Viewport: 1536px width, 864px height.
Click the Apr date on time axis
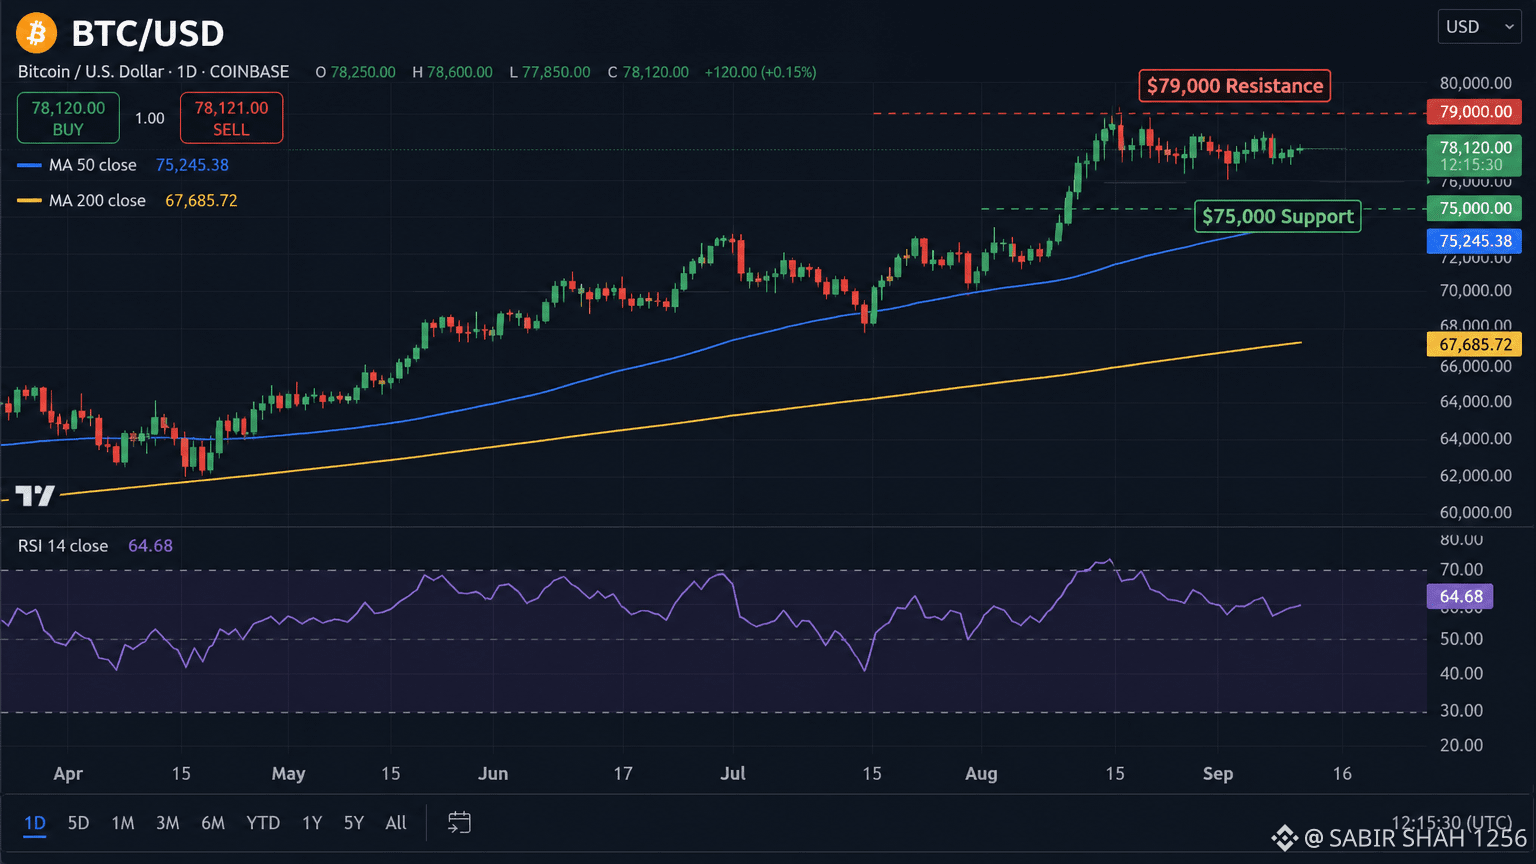coord(68,774)
